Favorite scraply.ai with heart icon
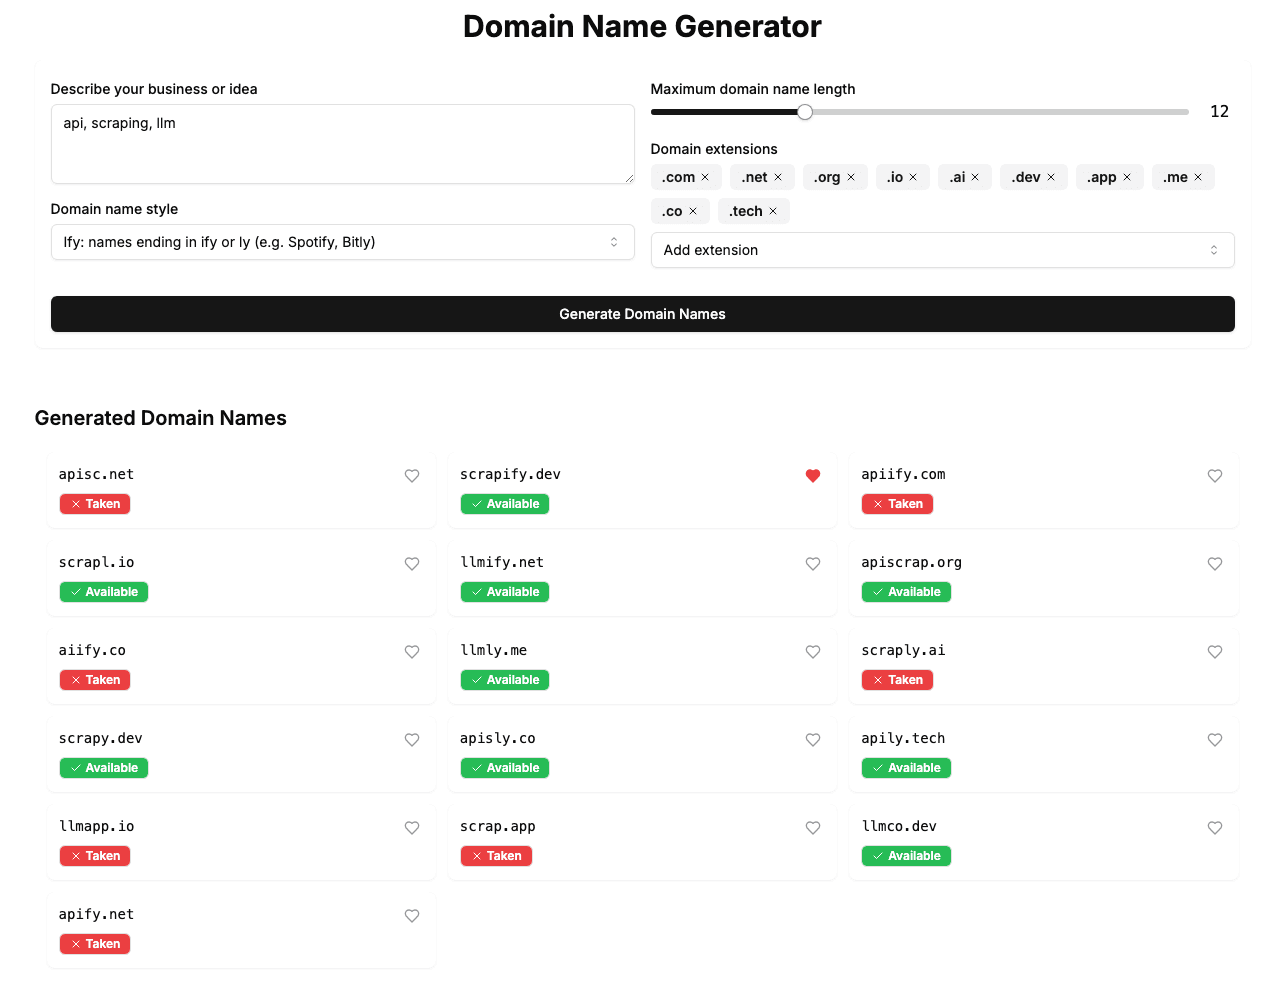The width and height of the screenshot is (1274, 1002). coord(1215,652)
